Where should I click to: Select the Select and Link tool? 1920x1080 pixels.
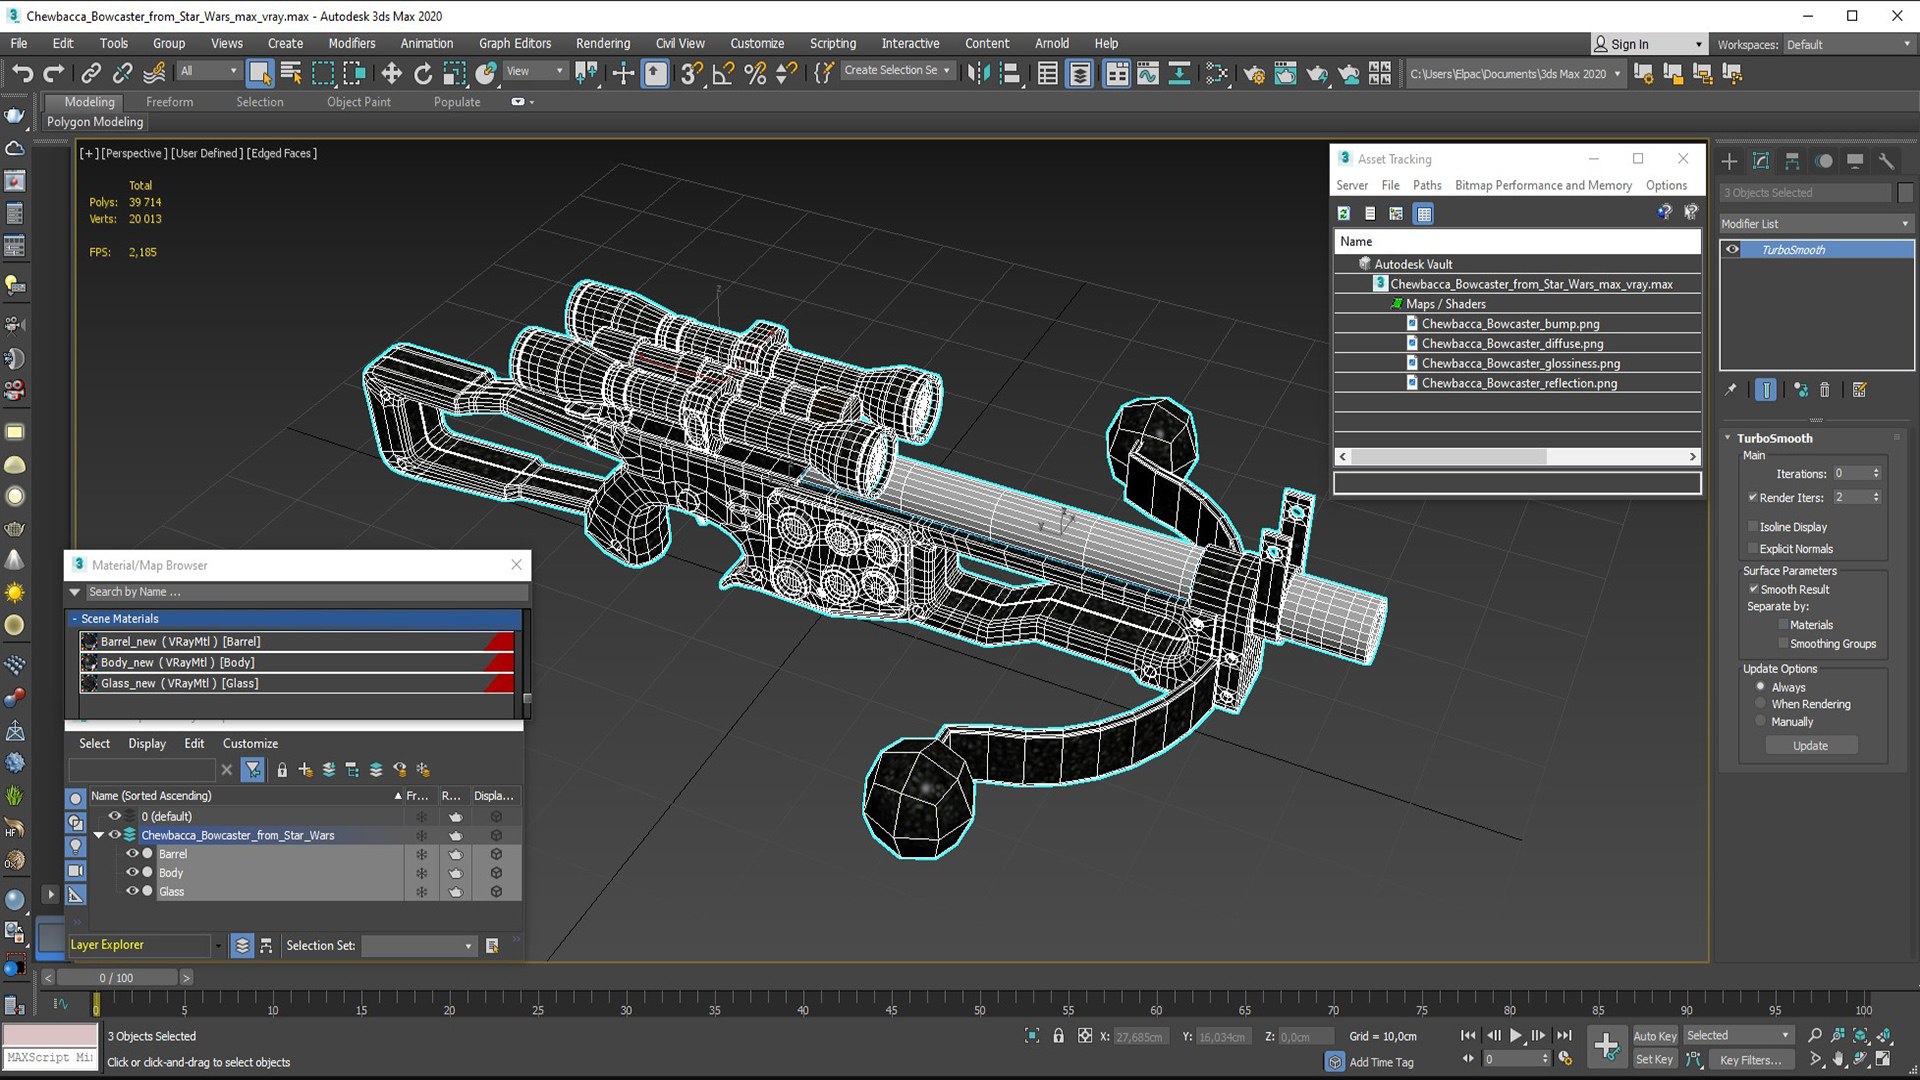pyautogui.click(x=91, y=73)
